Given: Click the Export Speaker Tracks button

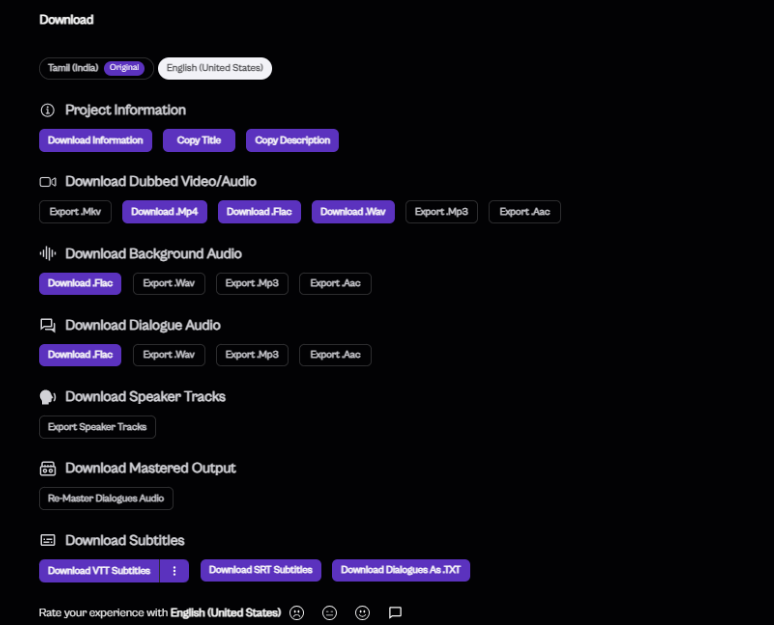Looking at the screenshot, I should click(x=97, y=427).
